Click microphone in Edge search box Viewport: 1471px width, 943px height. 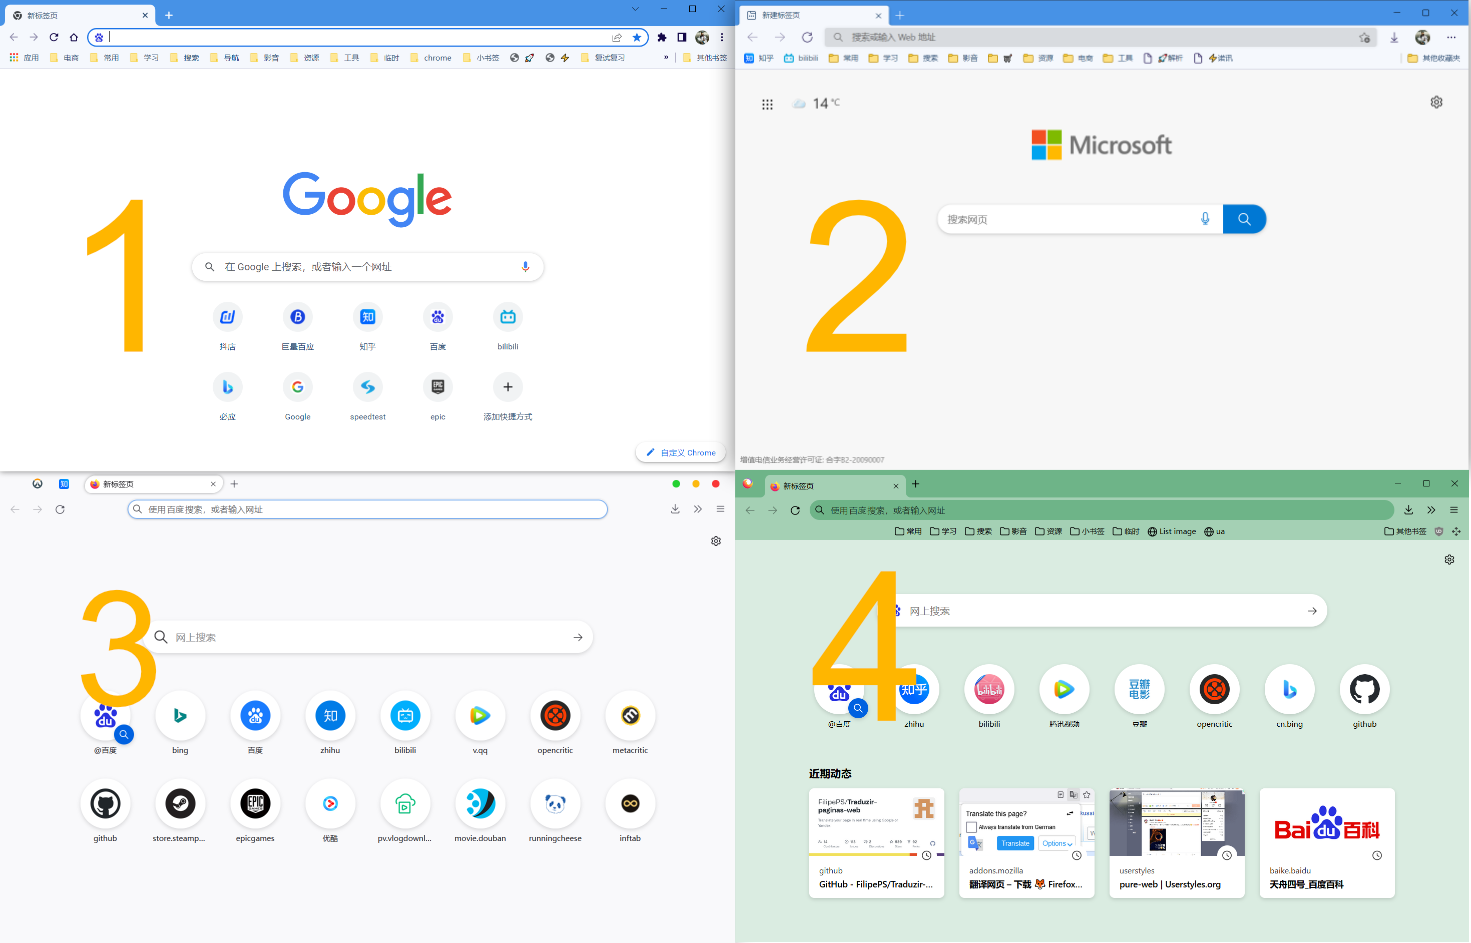coord(1205,219)
